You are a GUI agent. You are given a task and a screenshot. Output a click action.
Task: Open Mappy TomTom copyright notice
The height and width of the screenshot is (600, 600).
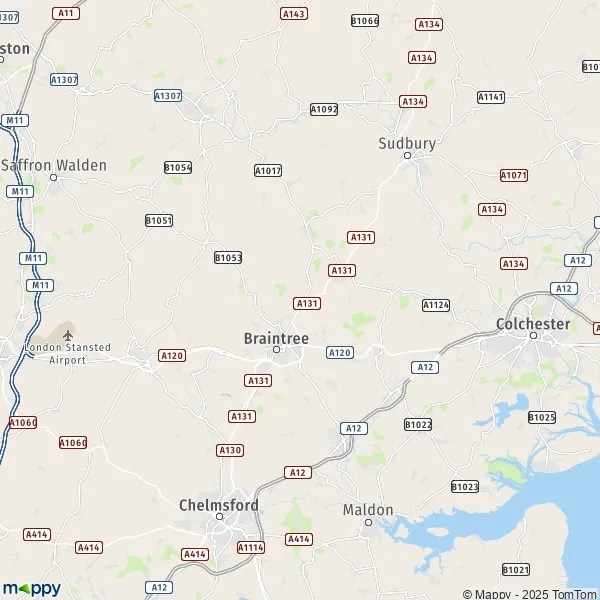(x=530, y=594)
